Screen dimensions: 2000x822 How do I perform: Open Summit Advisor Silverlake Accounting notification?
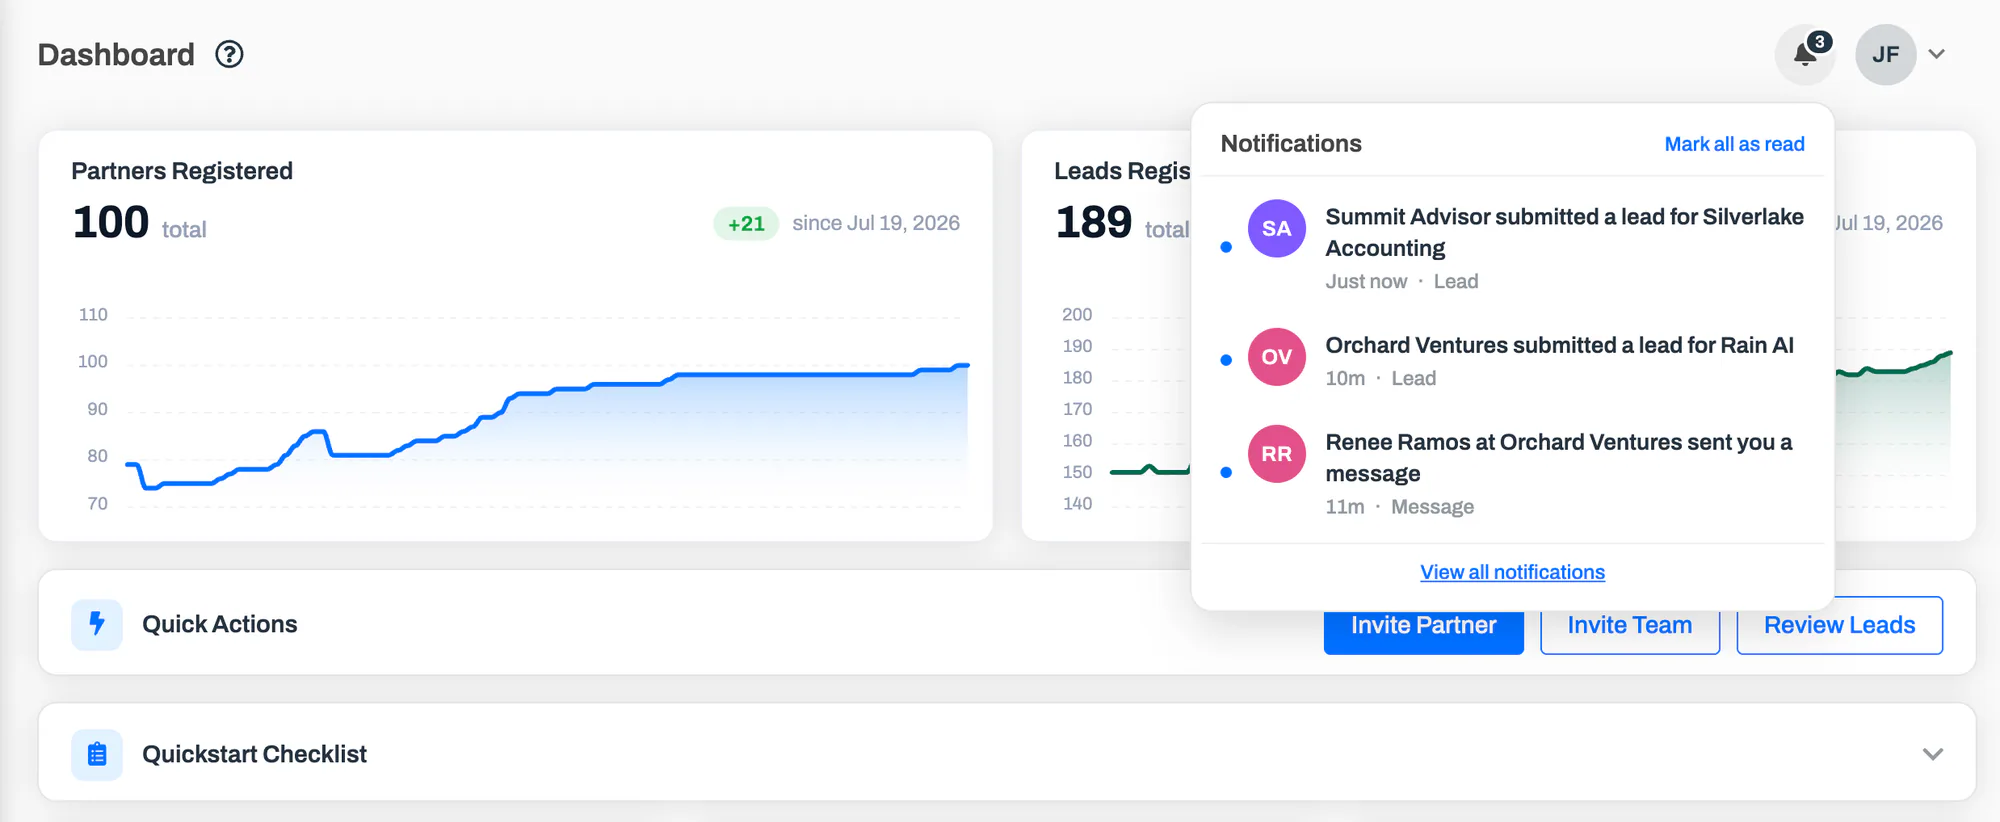(x=1512, y=247)
